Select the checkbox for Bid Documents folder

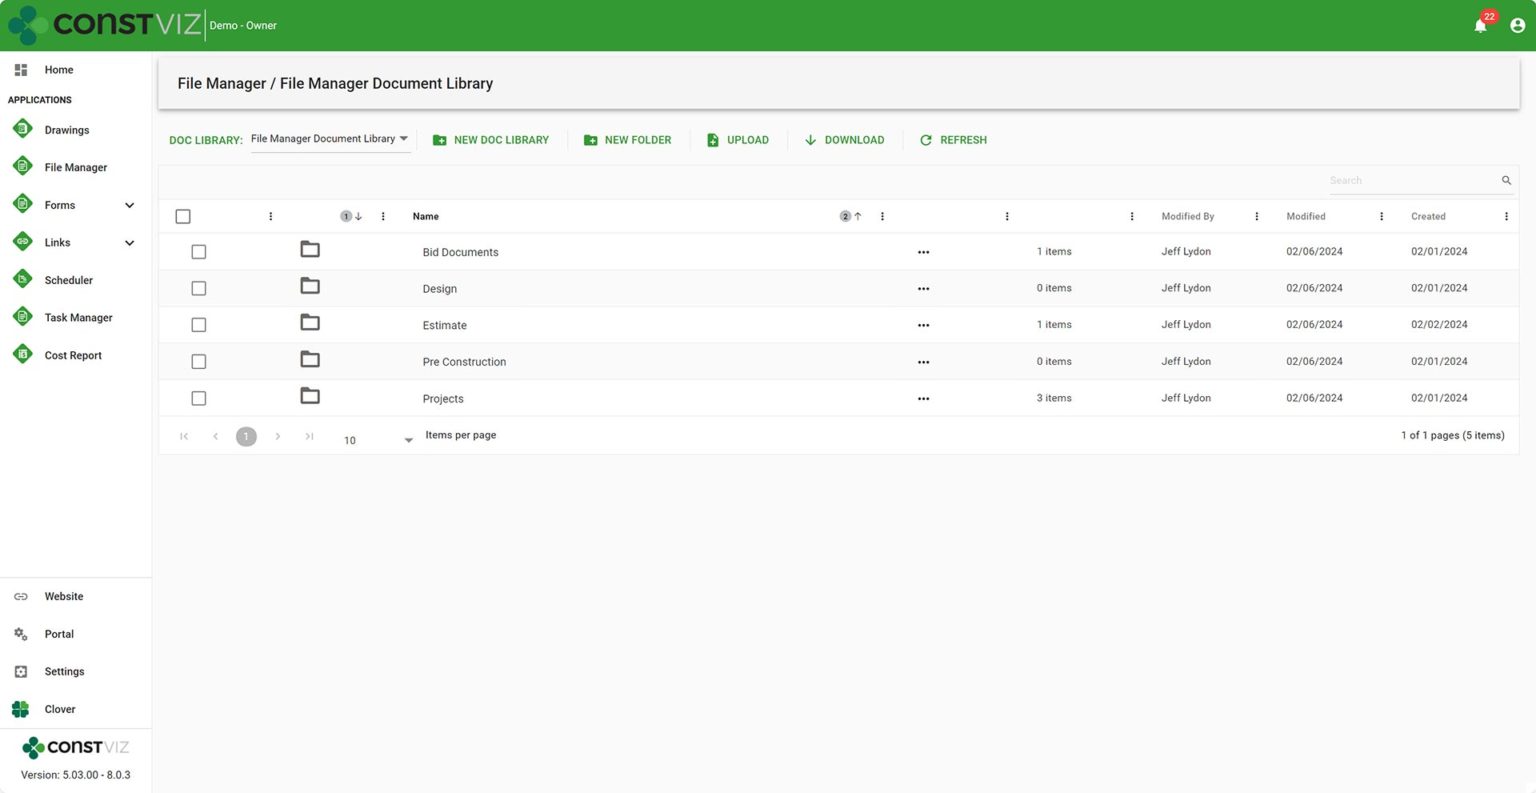pyautogui.click(x=198, y=251)
